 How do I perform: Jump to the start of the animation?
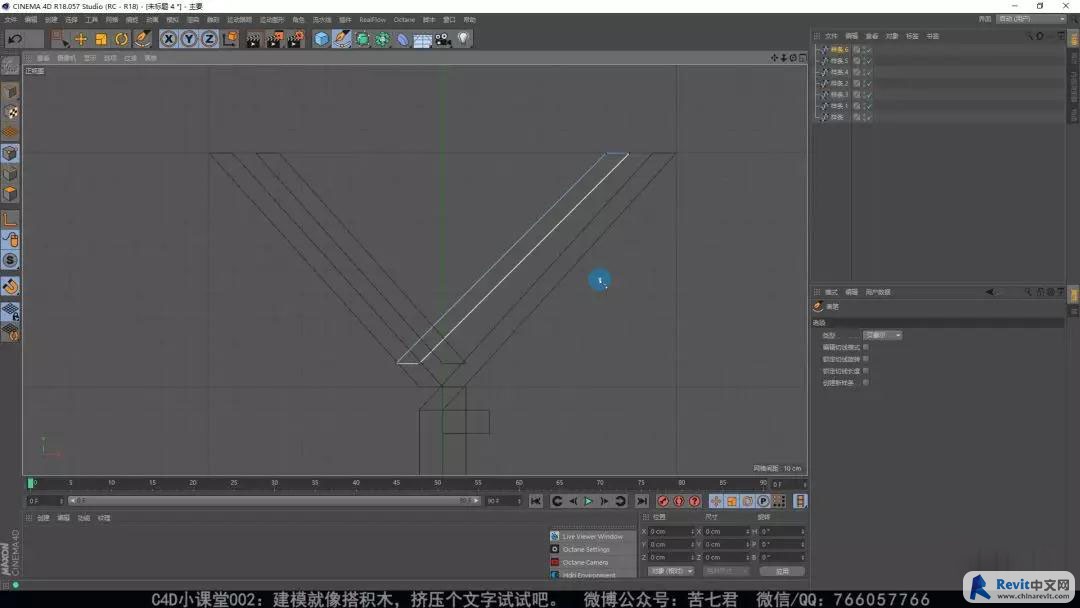tap(536, 501)
